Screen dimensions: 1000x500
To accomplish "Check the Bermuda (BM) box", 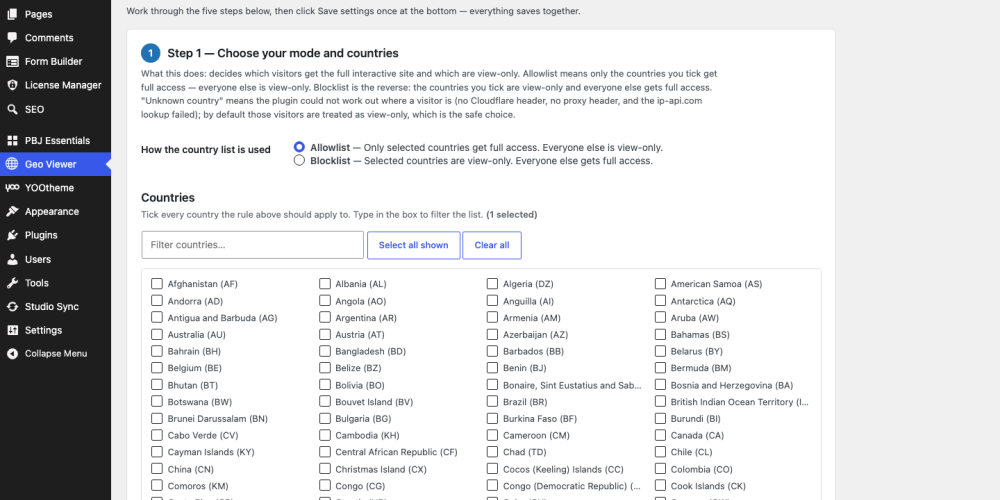I will (x=660, y=368).
